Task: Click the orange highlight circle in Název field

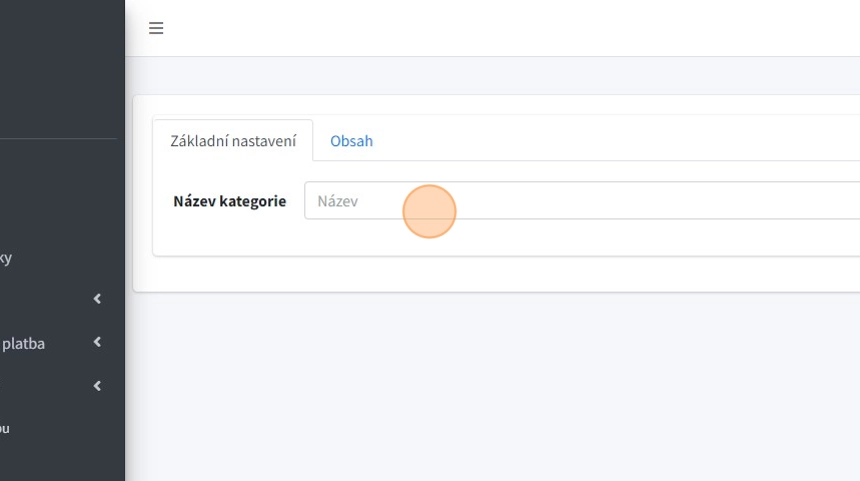Action: [x=430, y=211]
